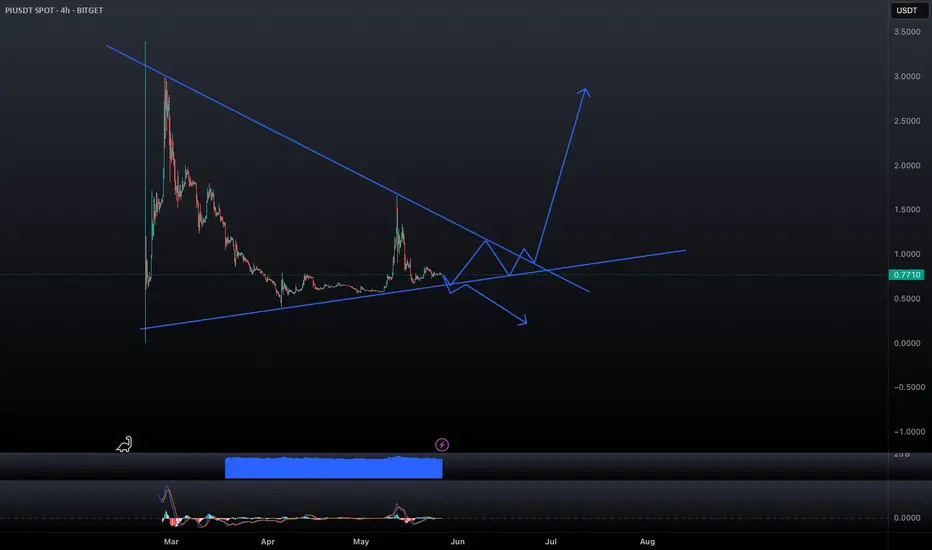Select the 0.7710 current price label
The image size is (932, 550).
907,275
